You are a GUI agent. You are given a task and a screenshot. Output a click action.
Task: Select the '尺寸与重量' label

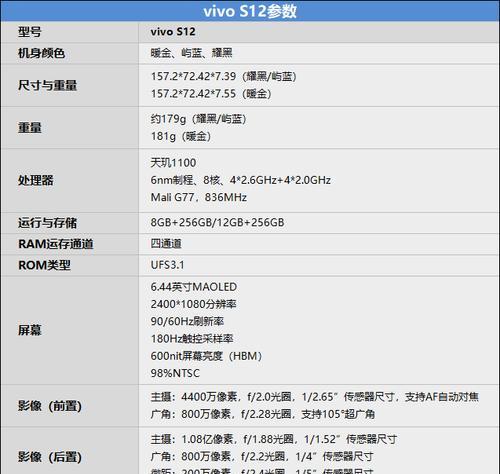coord(47,85)
